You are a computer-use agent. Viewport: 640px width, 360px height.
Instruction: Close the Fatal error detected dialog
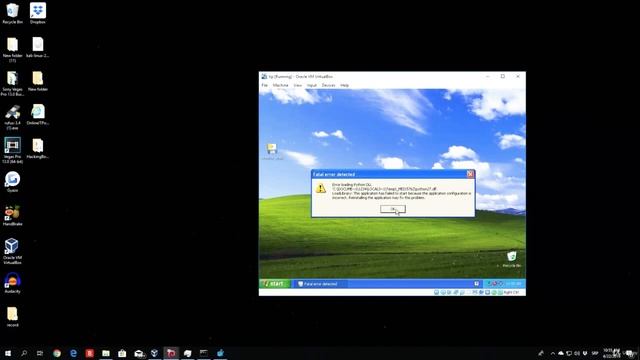pyautogui.click(x=470, y=174)
